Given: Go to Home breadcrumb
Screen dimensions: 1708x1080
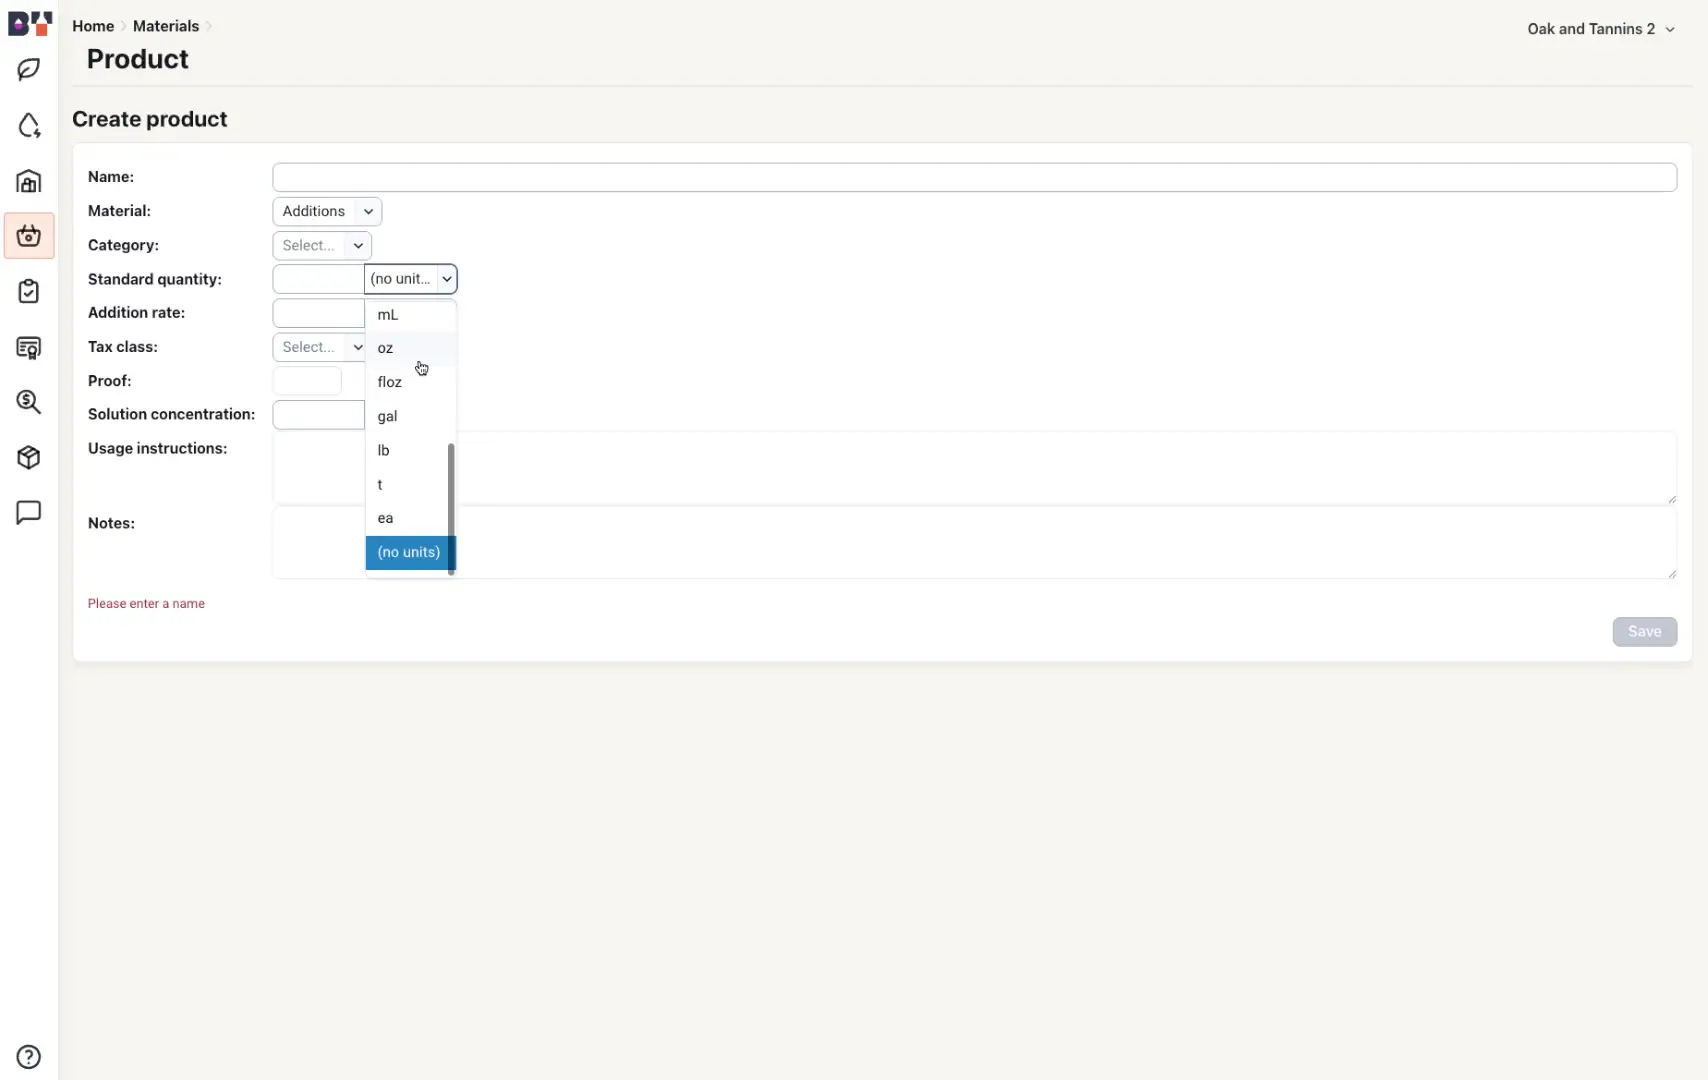Looking at the screenshot, I should coord(93,26).
